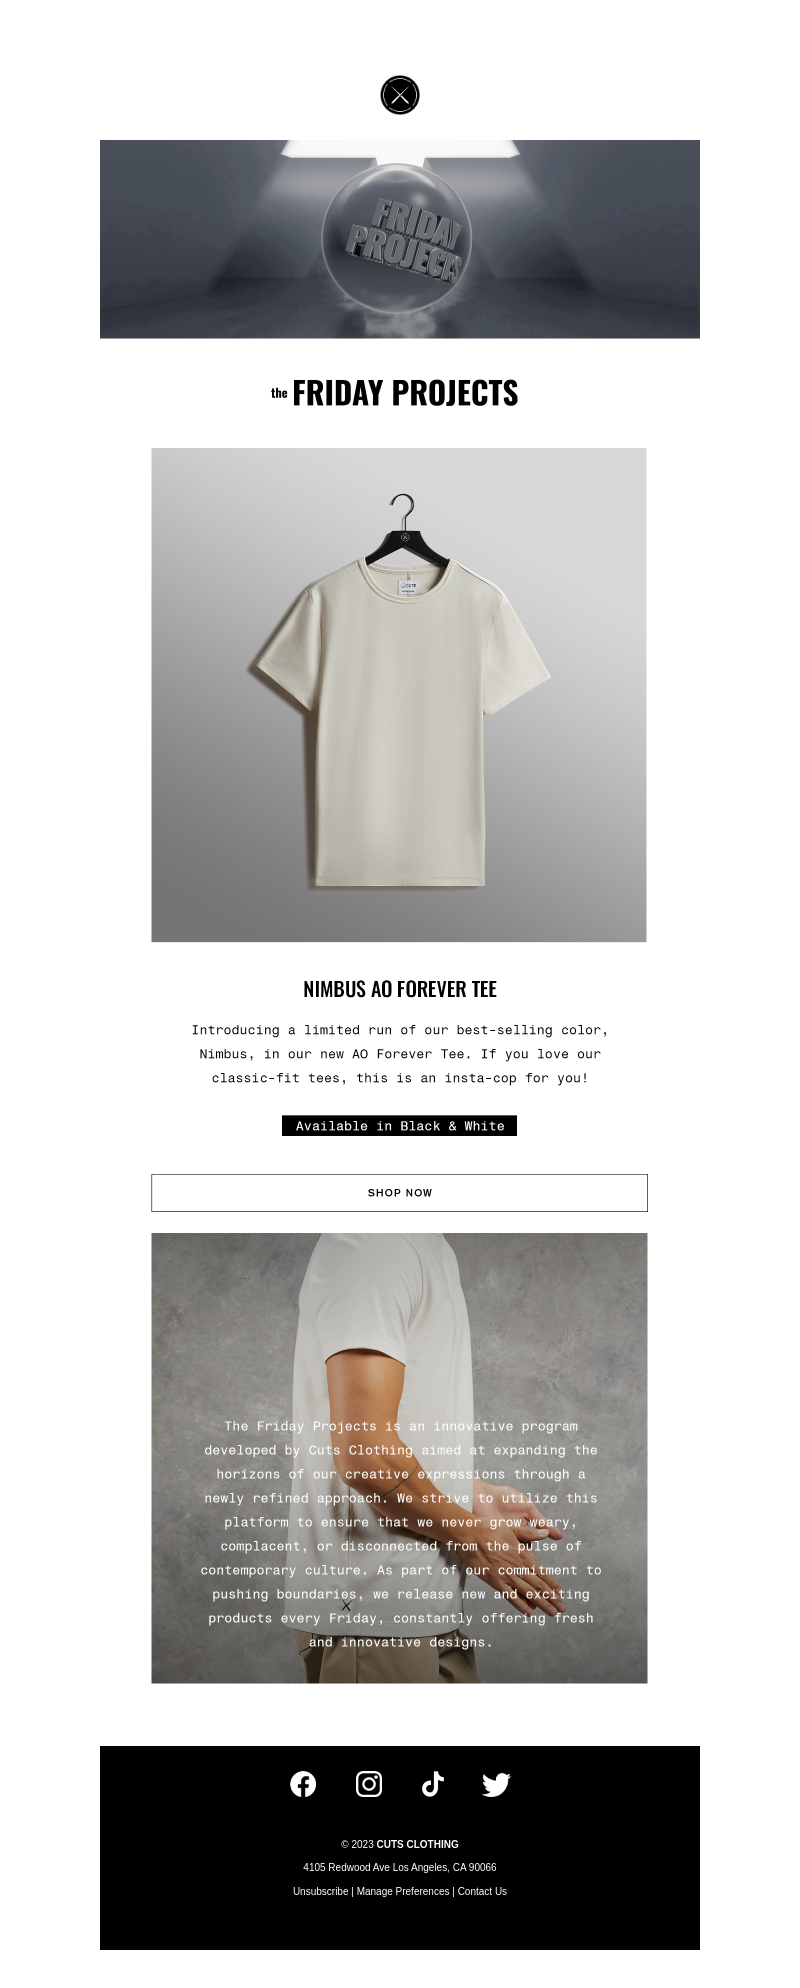Click the Friday Projects heading

point(395,393)
